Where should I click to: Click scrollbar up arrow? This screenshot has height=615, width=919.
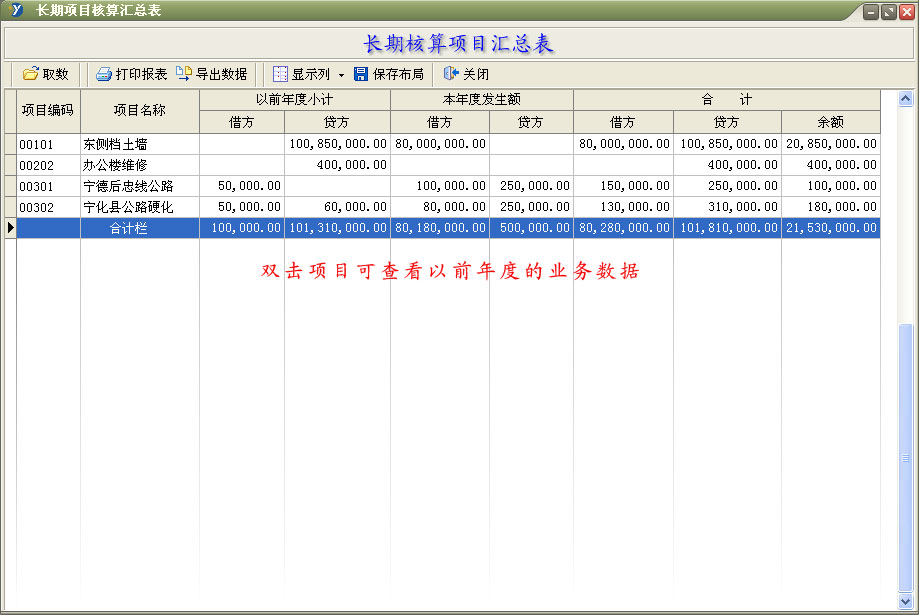click(906, 99)
